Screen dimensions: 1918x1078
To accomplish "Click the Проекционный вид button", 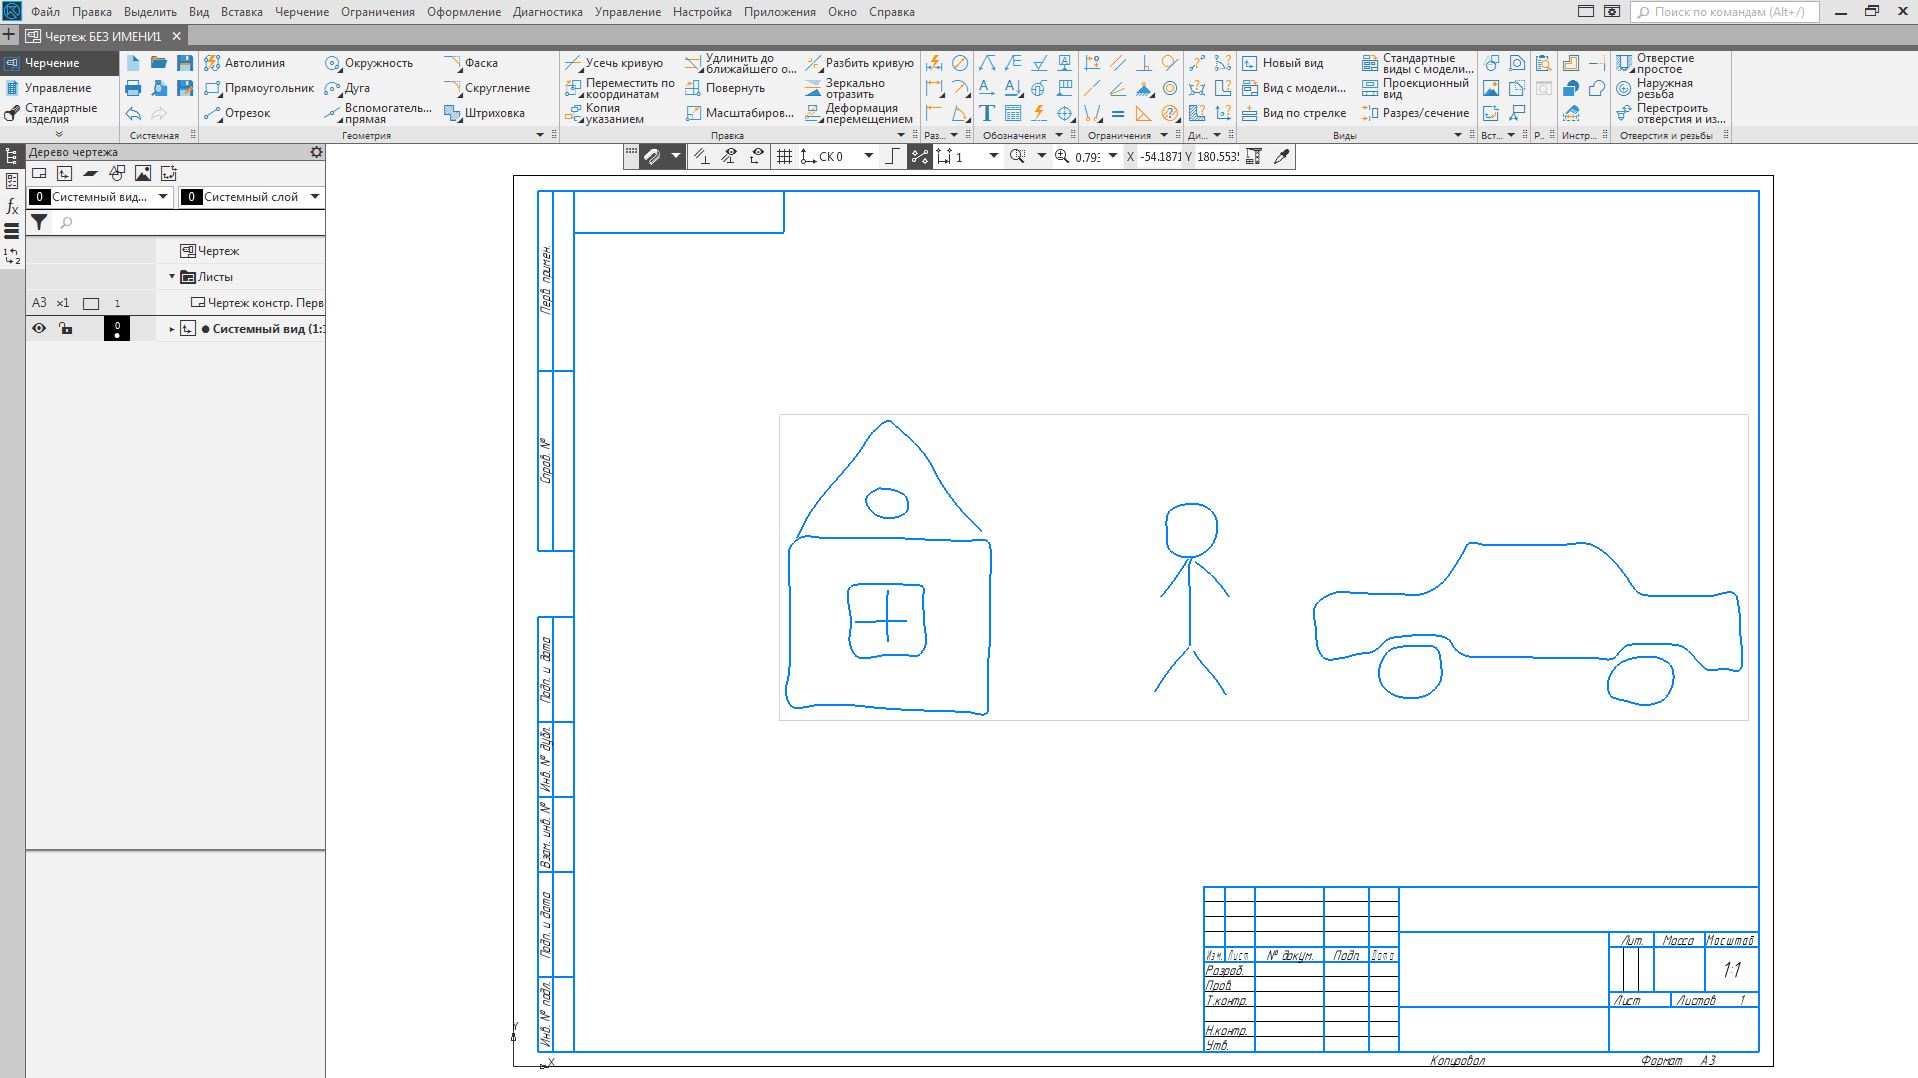I will [1415, 88].
